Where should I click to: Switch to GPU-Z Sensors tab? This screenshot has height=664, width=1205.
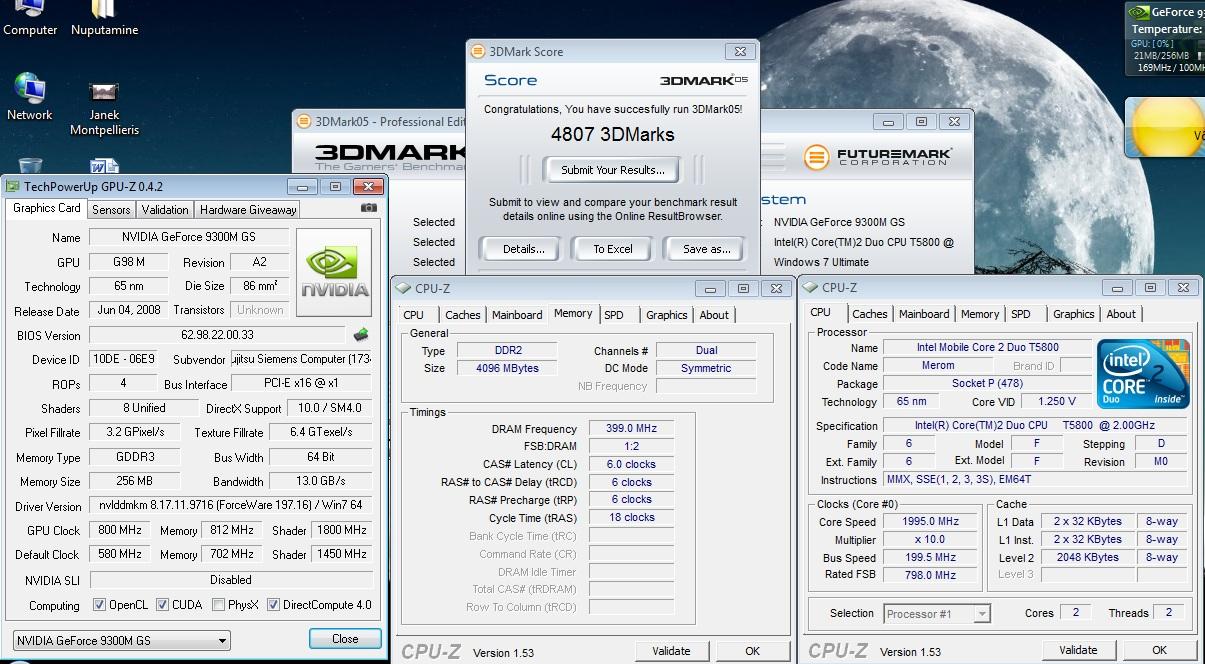tap(111, 210)
